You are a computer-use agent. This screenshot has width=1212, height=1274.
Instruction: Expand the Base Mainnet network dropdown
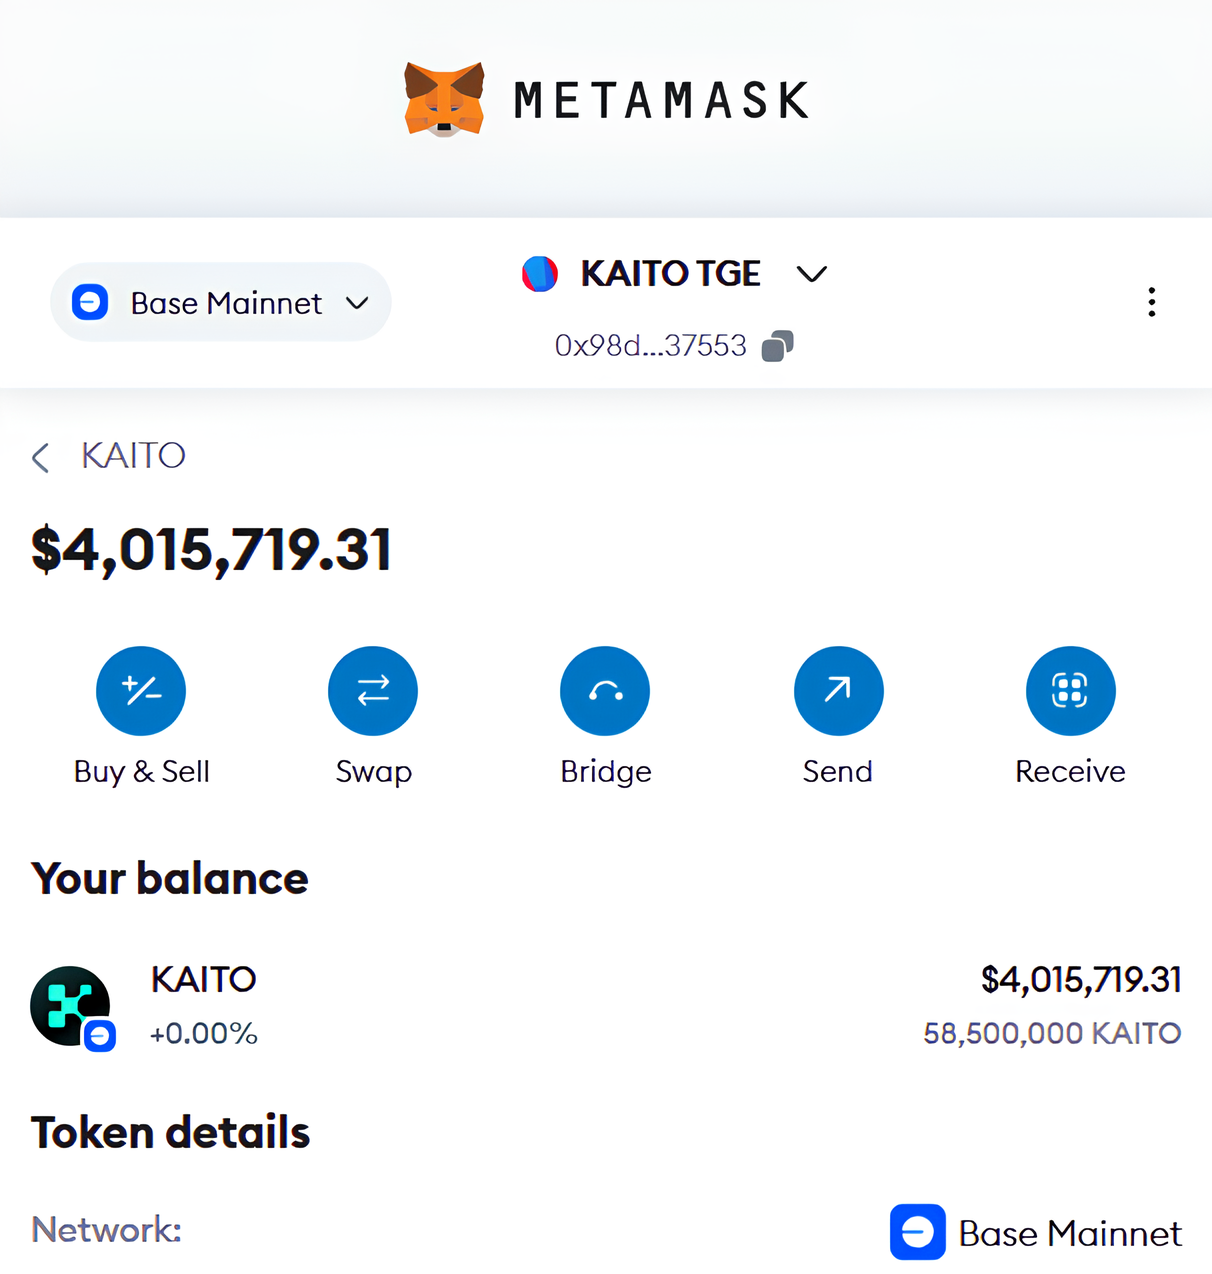click(221, 302)
